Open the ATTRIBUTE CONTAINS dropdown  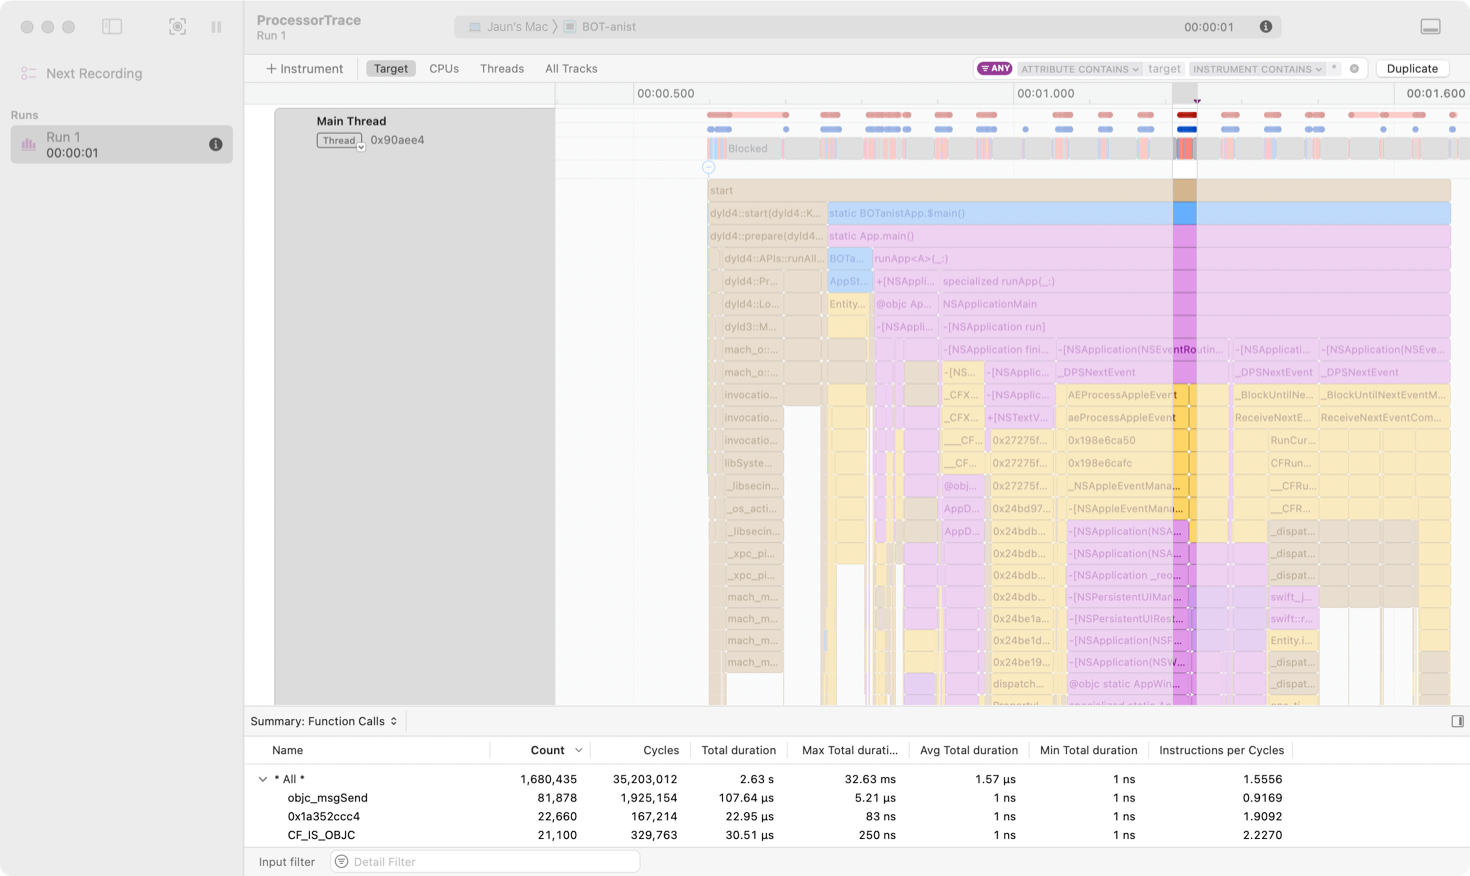coord(1080,69)
